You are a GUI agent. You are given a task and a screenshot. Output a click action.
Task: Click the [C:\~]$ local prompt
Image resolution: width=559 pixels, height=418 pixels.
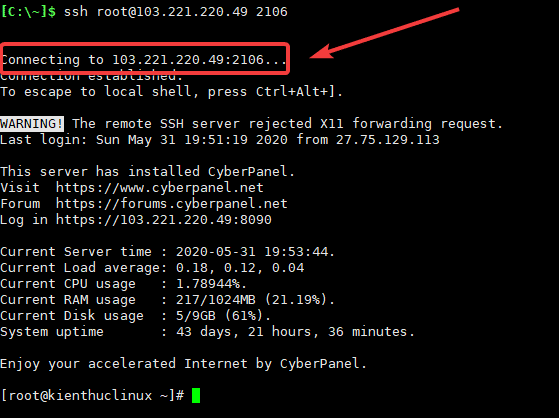point(28,12)
